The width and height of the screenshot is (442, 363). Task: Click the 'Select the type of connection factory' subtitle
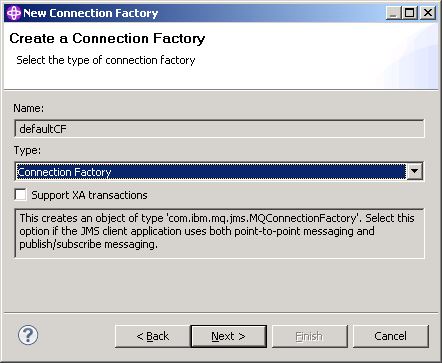[x=106, y=60]
